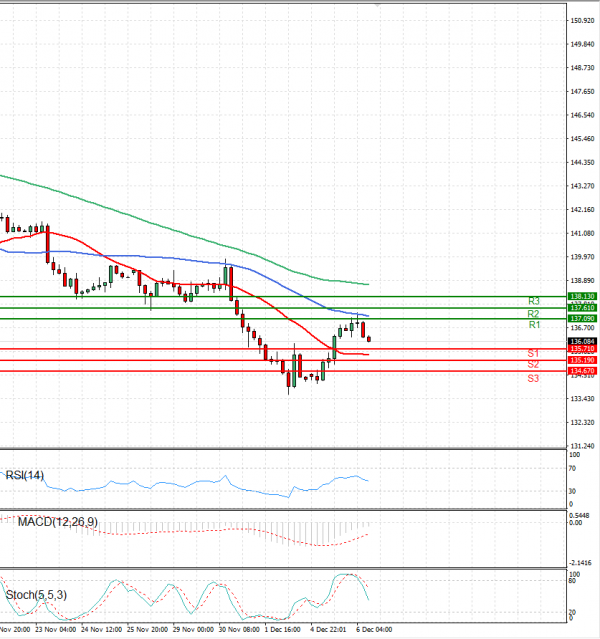Viewport: 600px width, 639px height.
Task: Click the 23 Nov 04:00 time label
Action: point(55,629)
